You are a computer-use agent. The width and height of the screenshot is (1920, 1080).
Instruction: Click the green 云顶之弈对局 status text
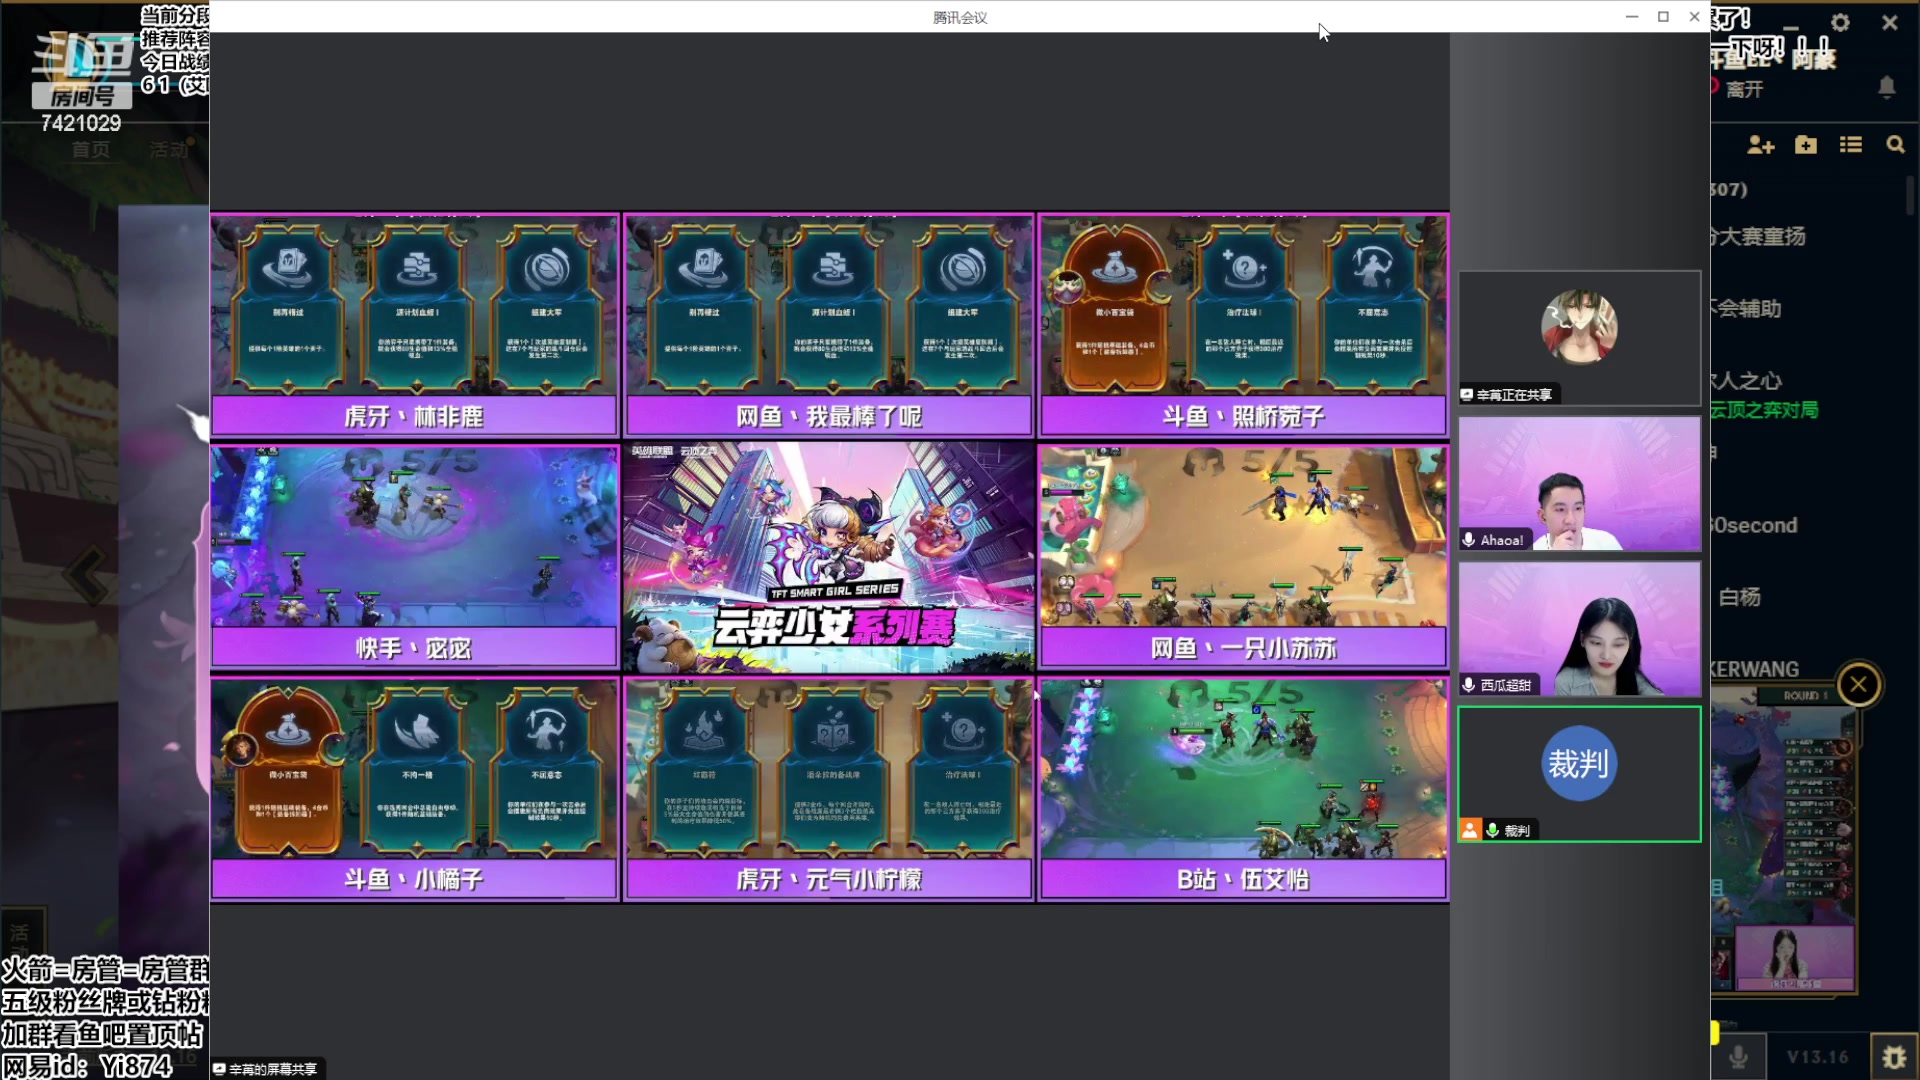coord(1765,410)
